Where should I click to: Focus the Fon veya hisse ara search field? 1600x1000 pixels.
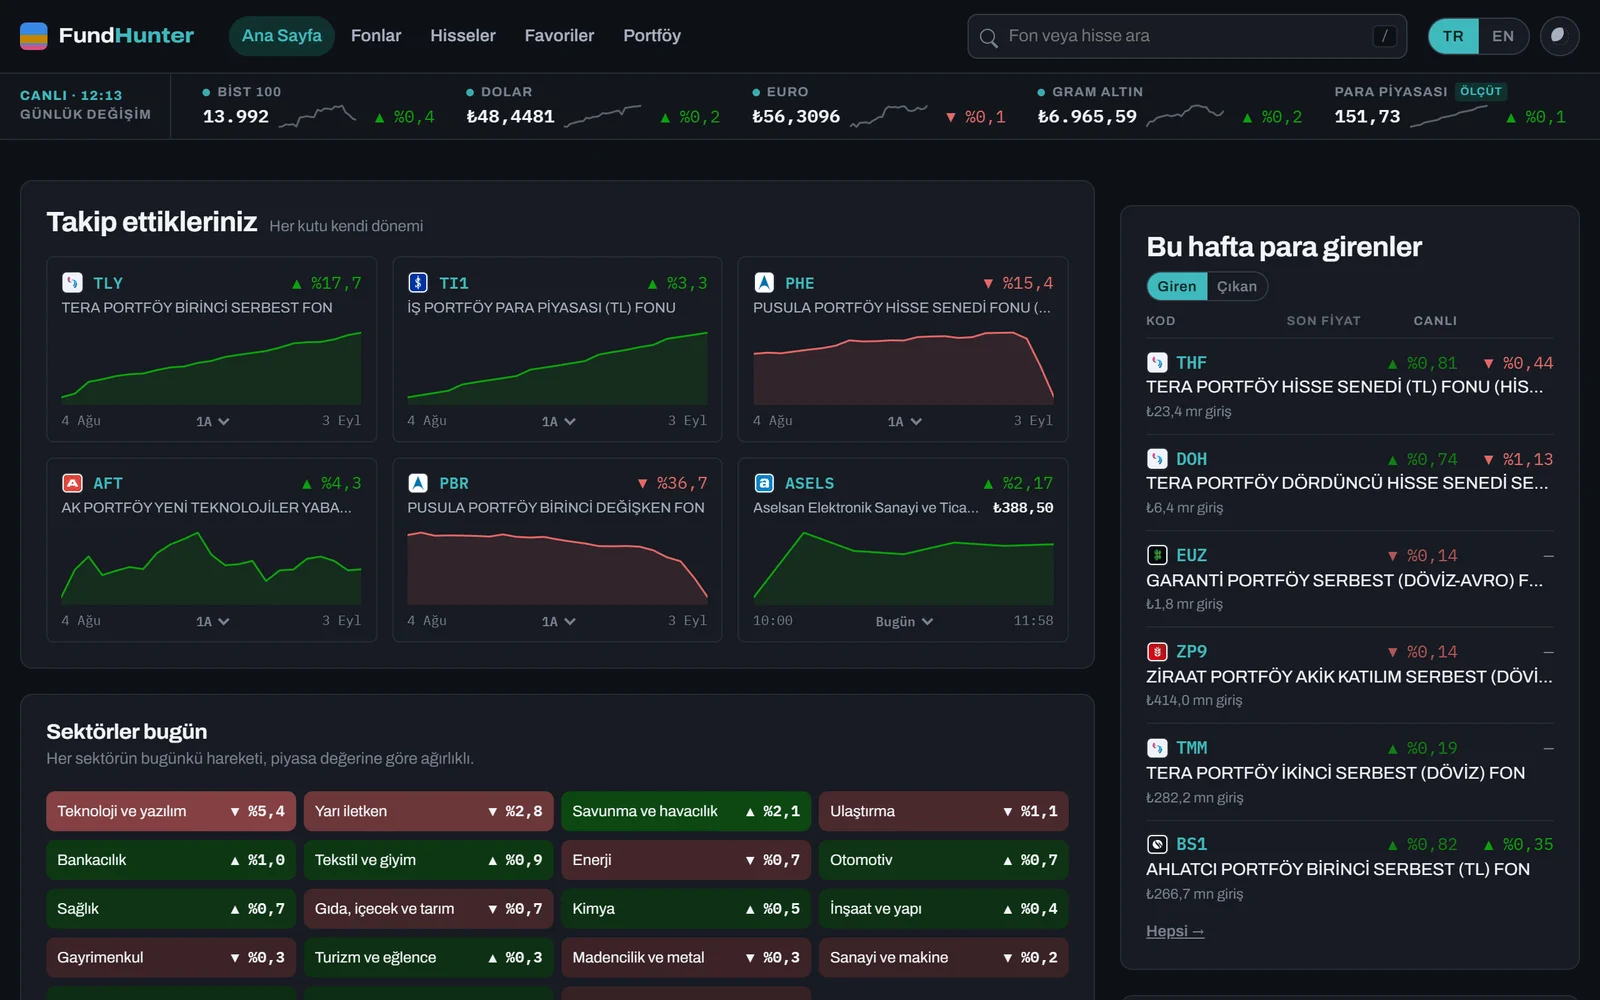coord(1187,36)
